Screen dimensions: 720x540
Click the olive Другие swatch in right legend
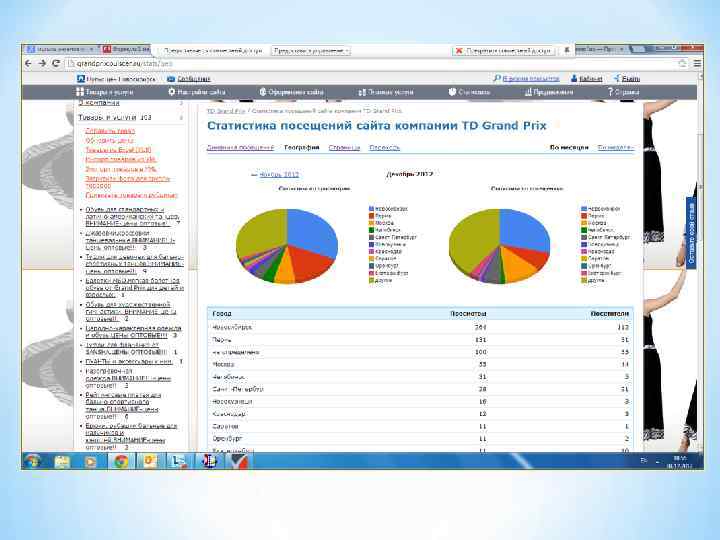[x=584, y=280]
